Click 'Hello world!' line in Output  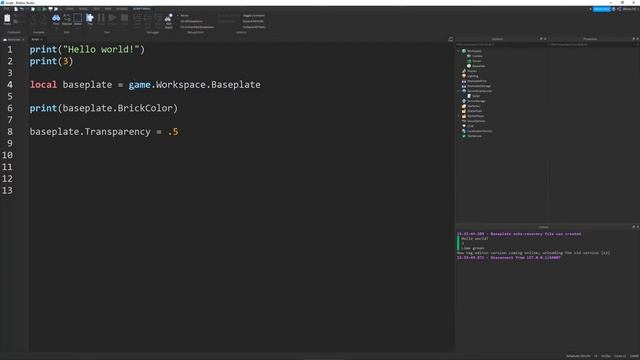pyautogui.click(x=475, y=238)
